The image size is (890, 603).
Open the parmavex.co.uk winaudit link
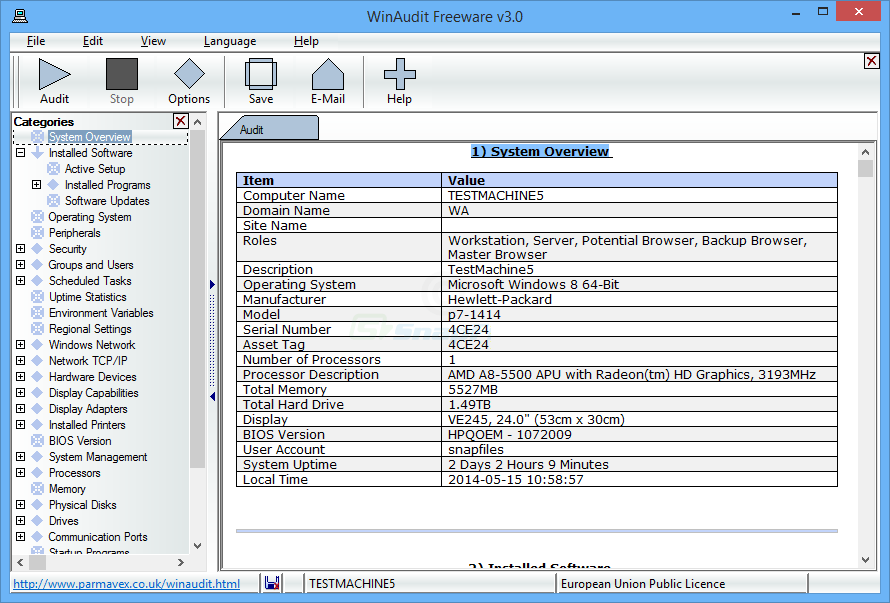pos(127,584)
